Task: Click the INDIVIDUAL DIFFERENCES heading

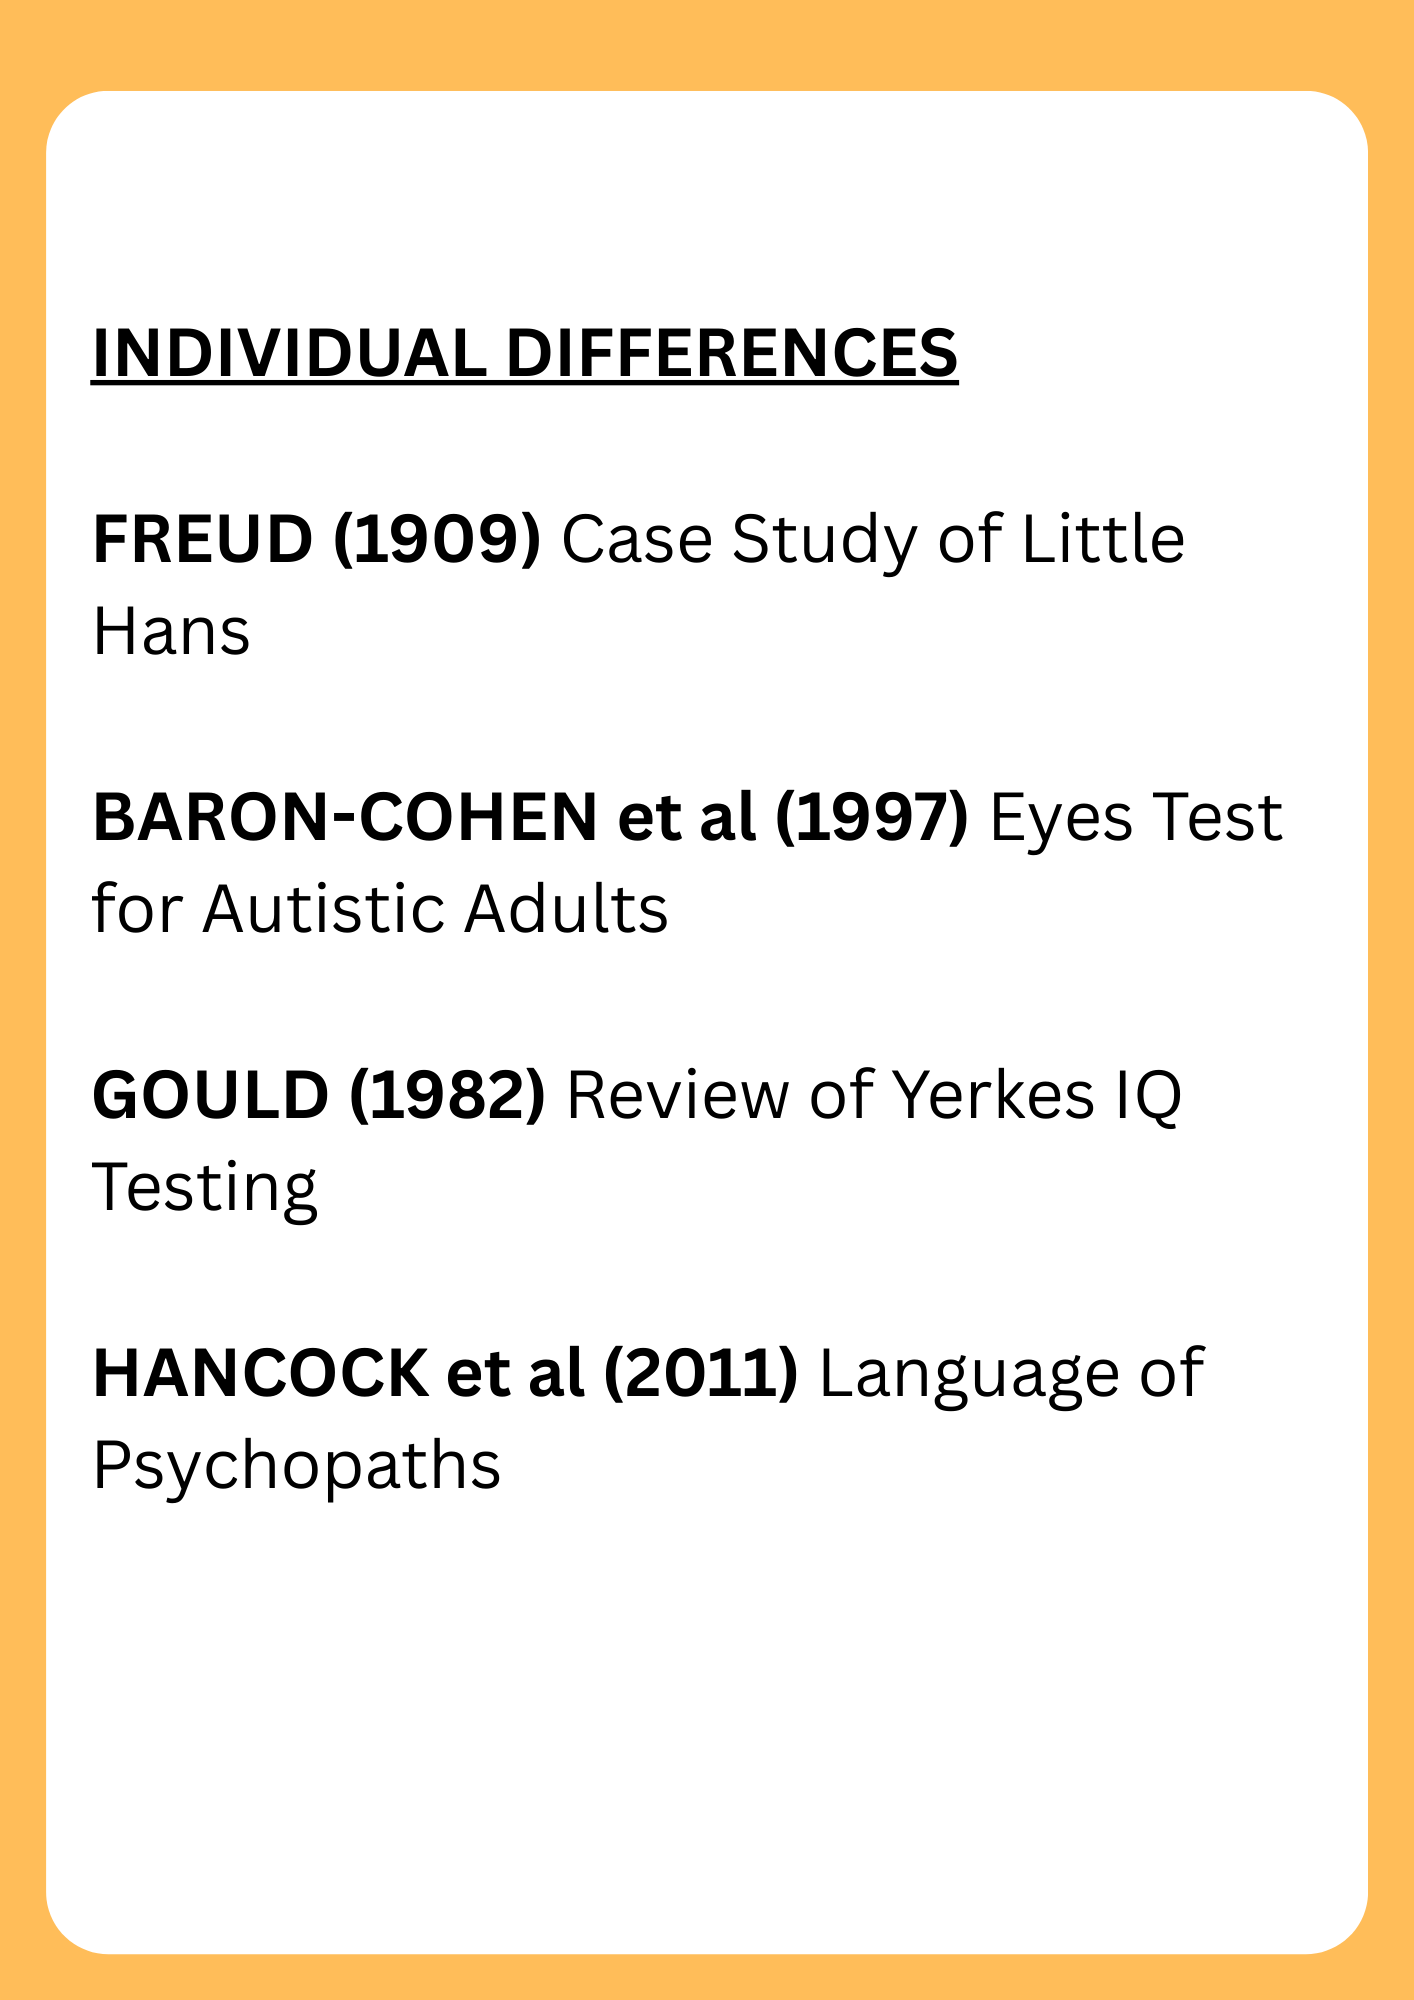Action: (x=525, y=353)
